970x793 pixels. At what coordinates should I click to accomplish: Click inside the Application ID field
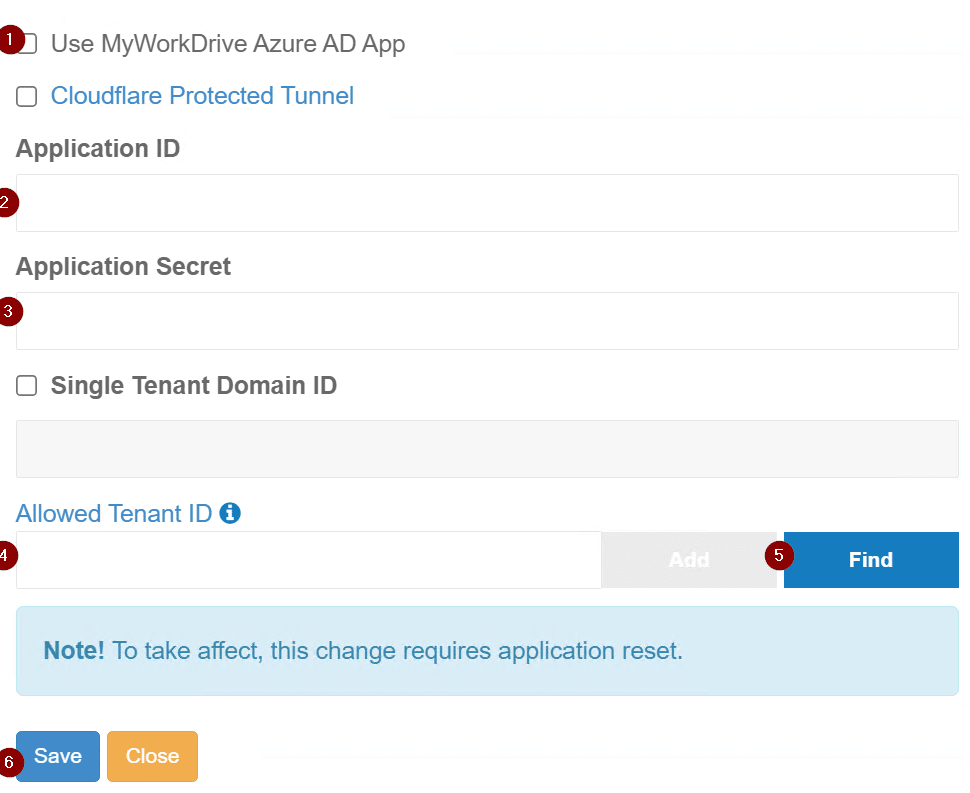click(486, 202)
